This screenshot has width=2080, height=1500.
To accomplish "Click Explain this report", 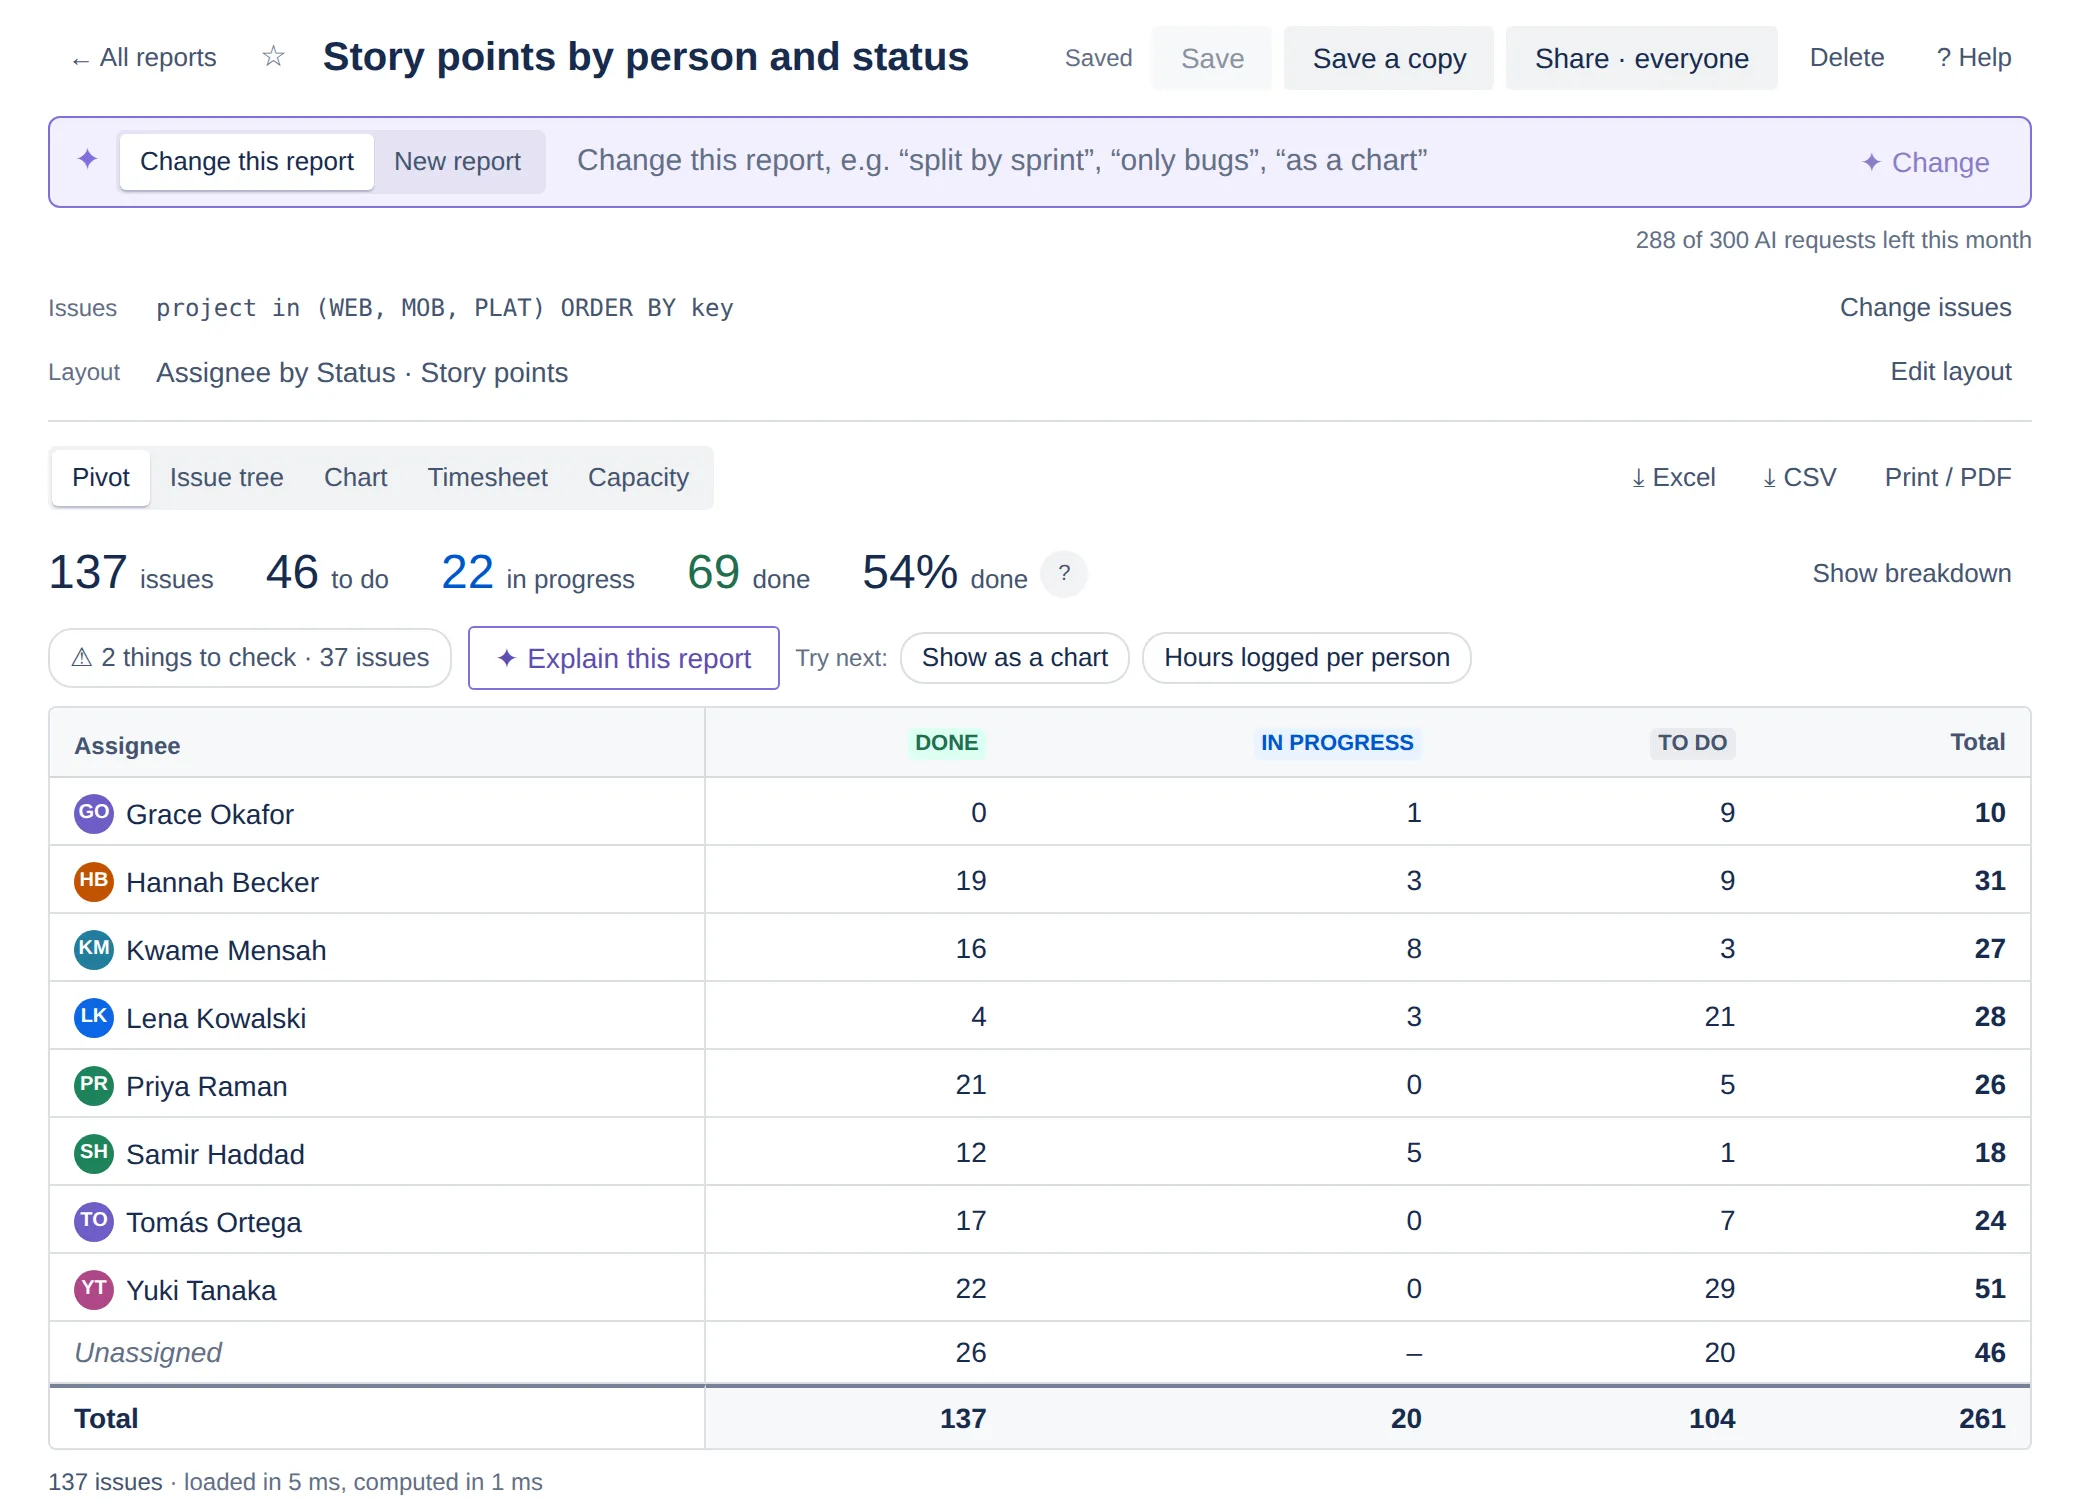I will 624,658.
